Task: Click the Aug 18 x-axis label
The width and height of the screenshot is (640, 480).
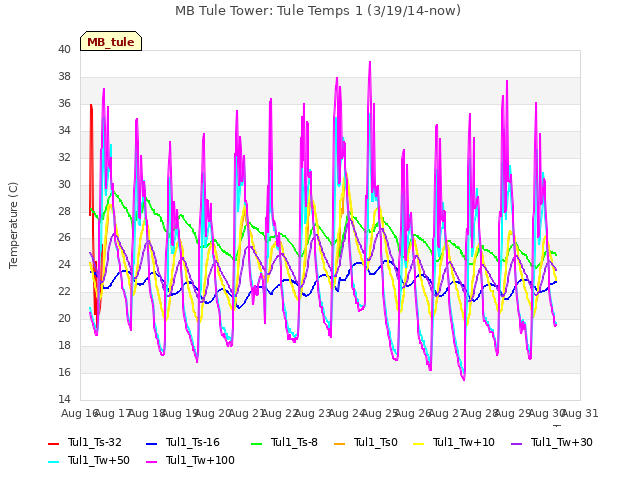Action: [147, 413]
